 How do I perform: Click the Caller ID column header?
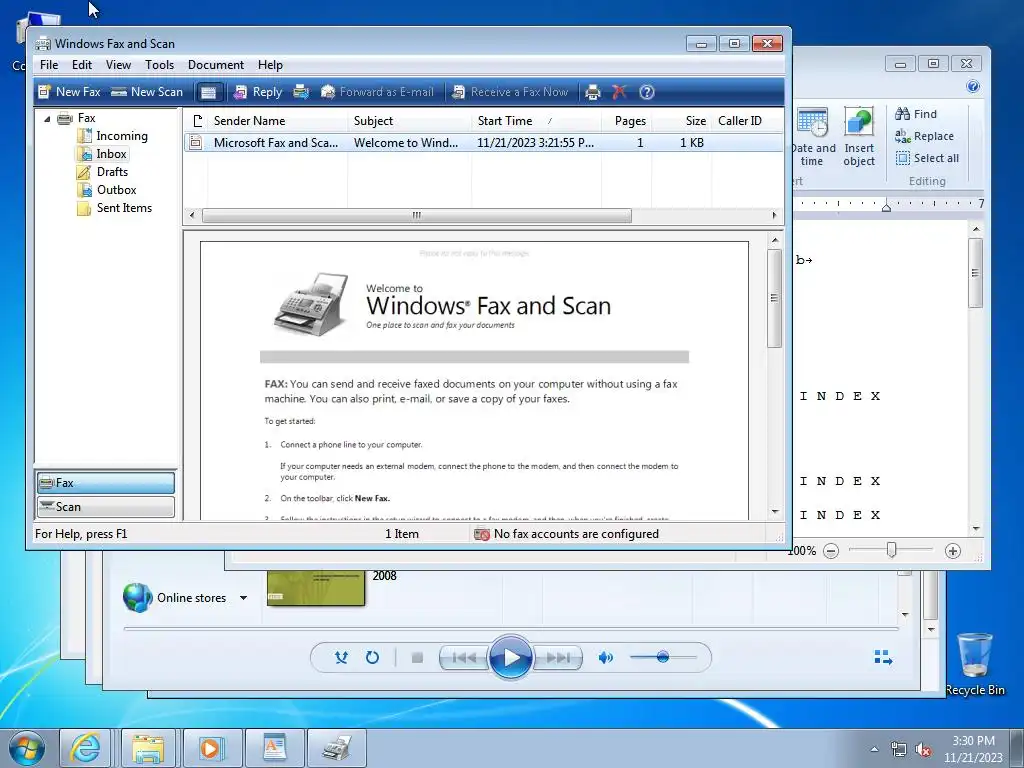(746, 121)
